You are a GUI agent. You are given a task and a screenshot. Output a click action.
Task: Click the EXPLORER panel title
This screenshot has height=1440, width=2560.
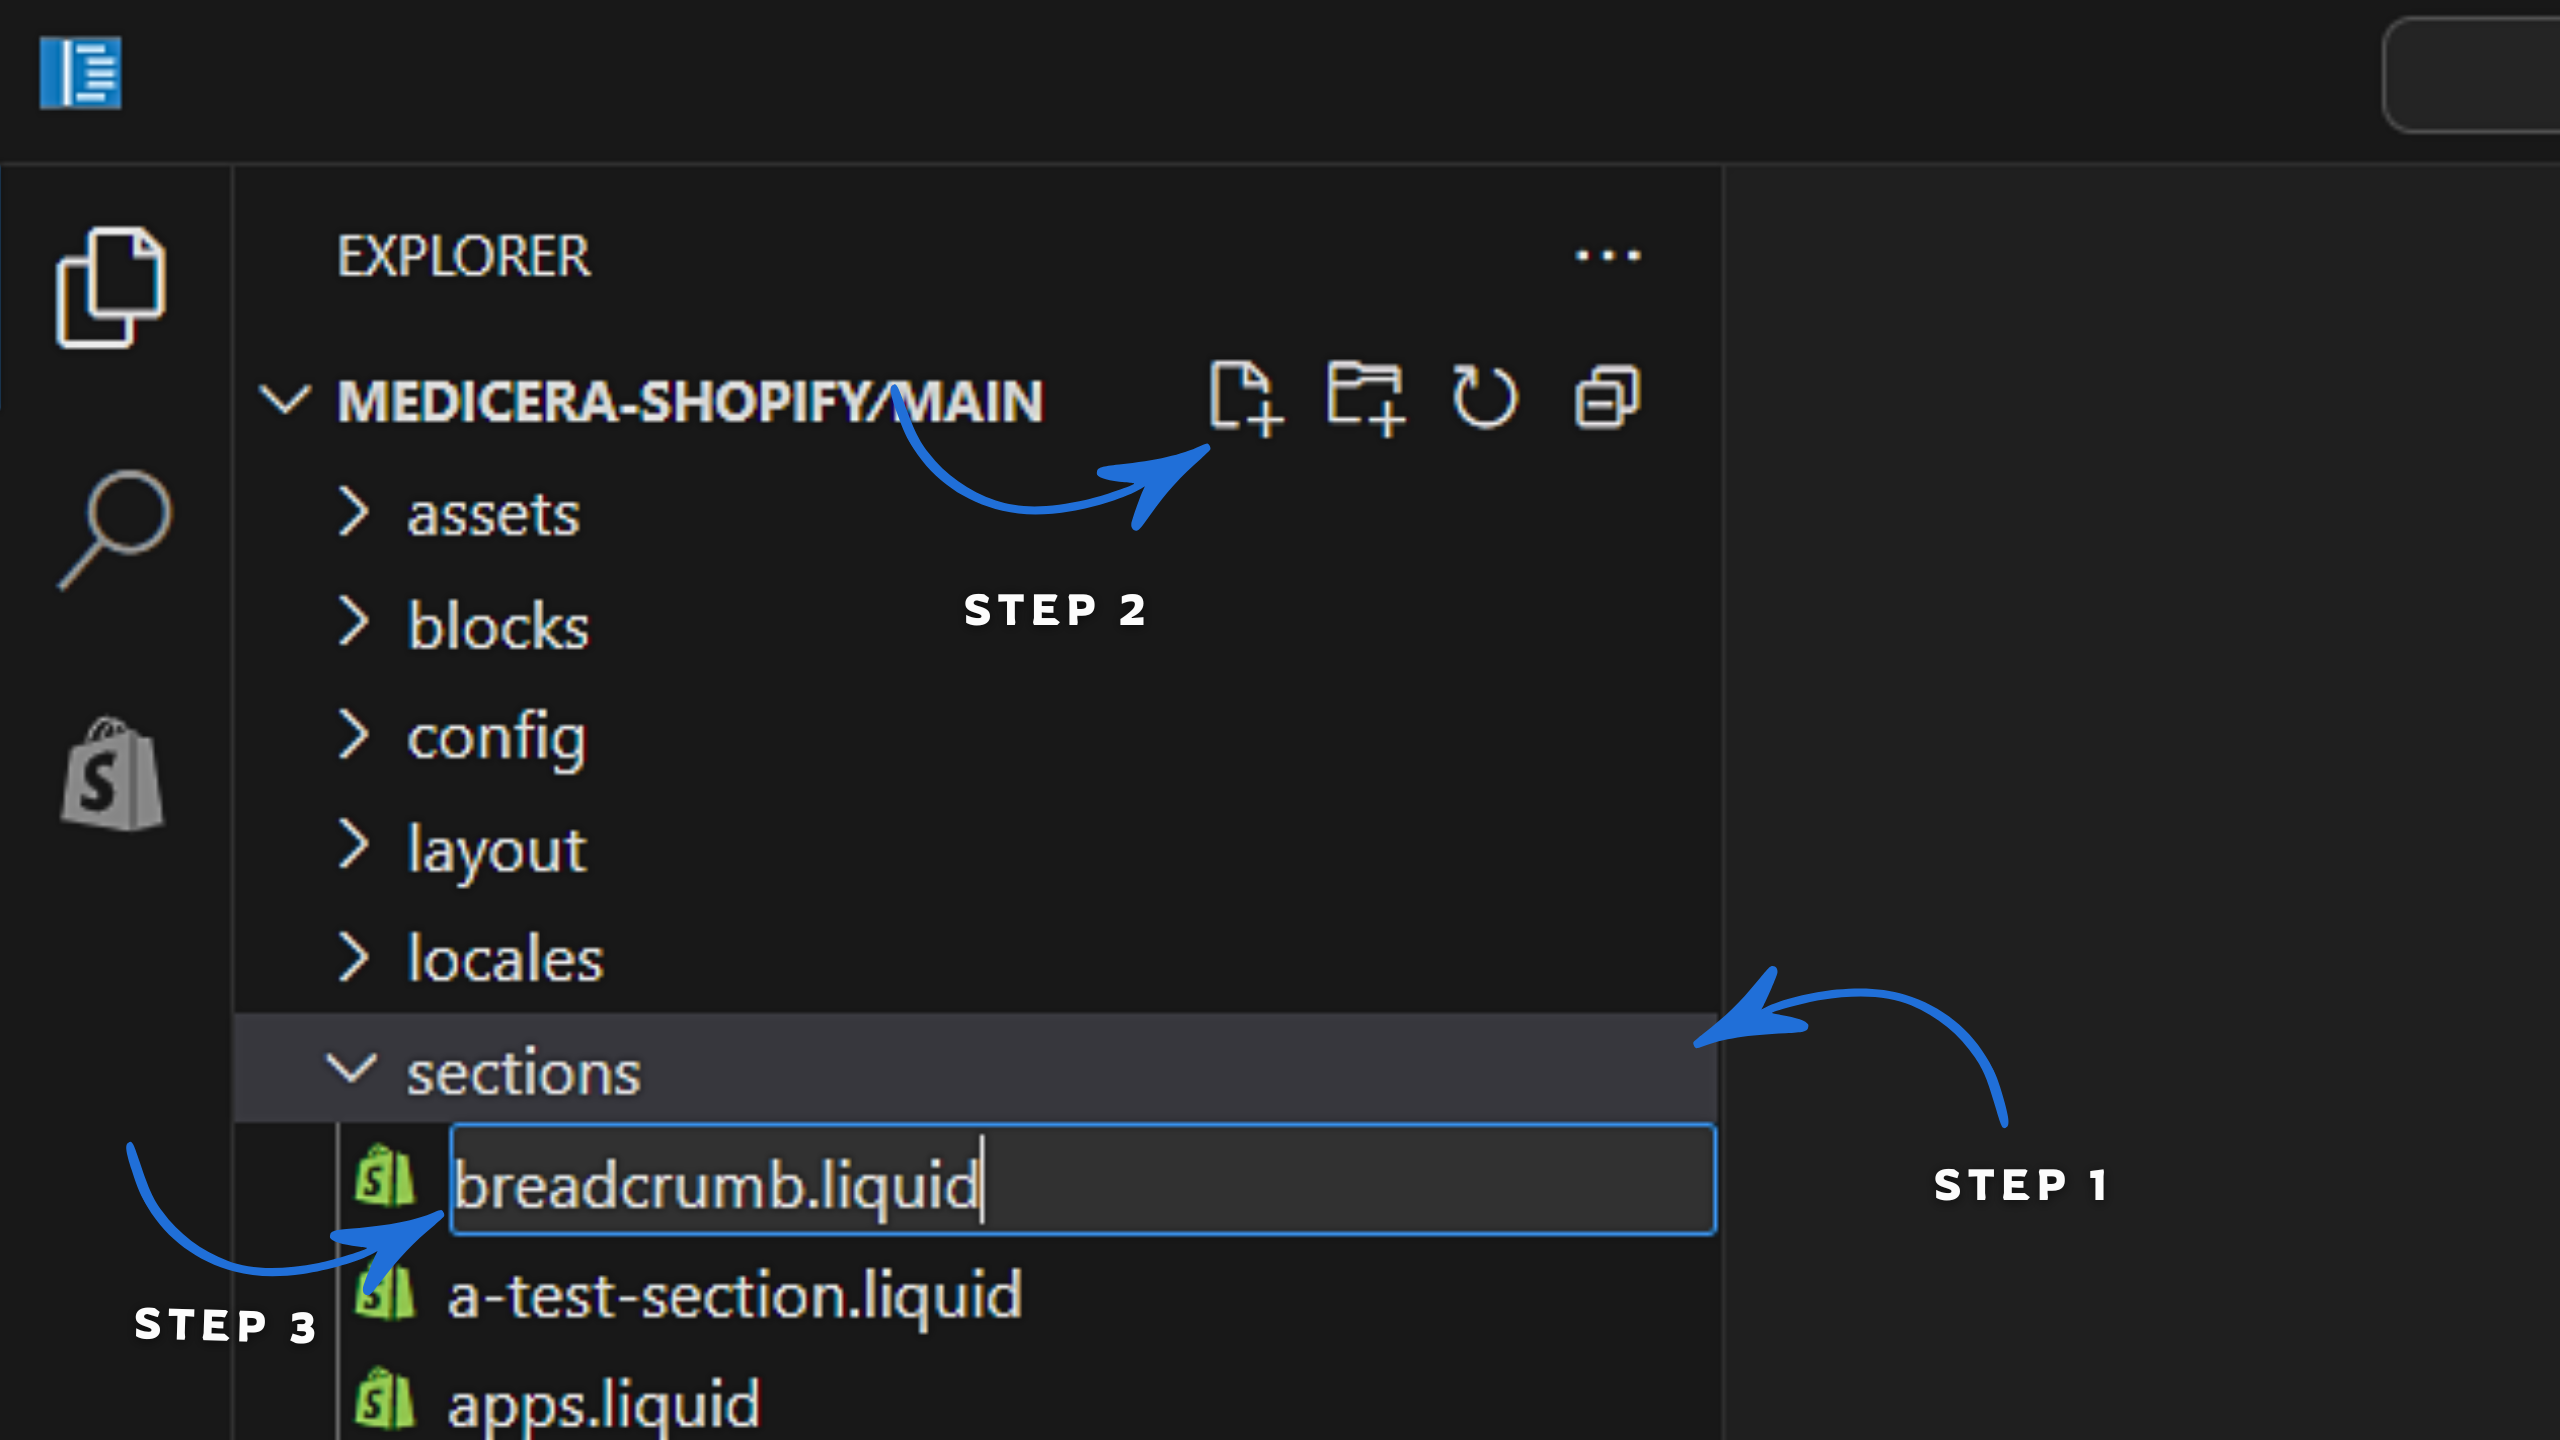pyautogui.click(x=464, y=257)
